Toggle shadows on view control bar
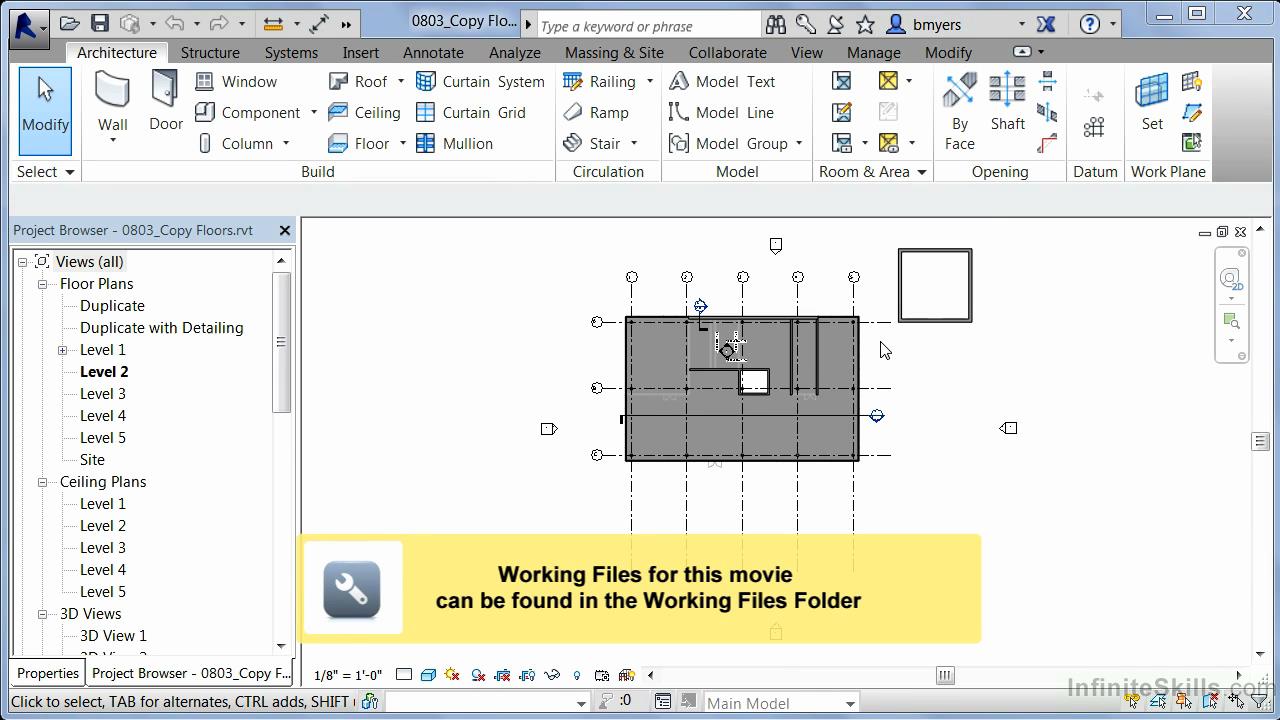The image size is (1280, 720). tap(478, 675)
